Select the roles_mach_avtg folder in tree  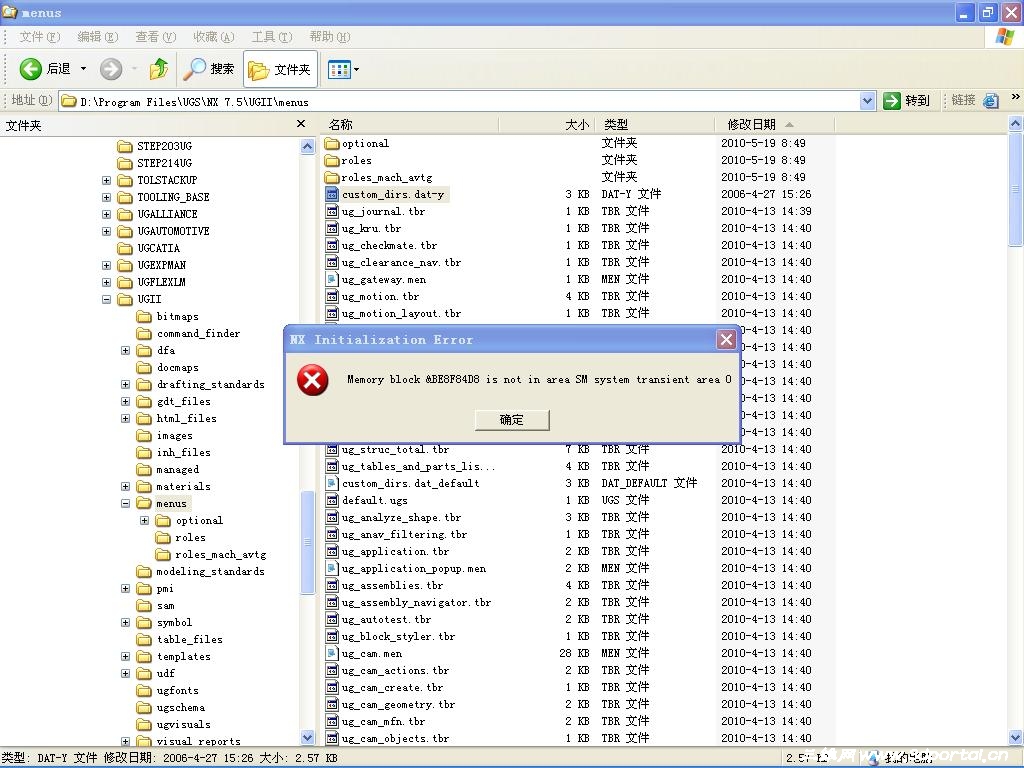tap(221, 554)
